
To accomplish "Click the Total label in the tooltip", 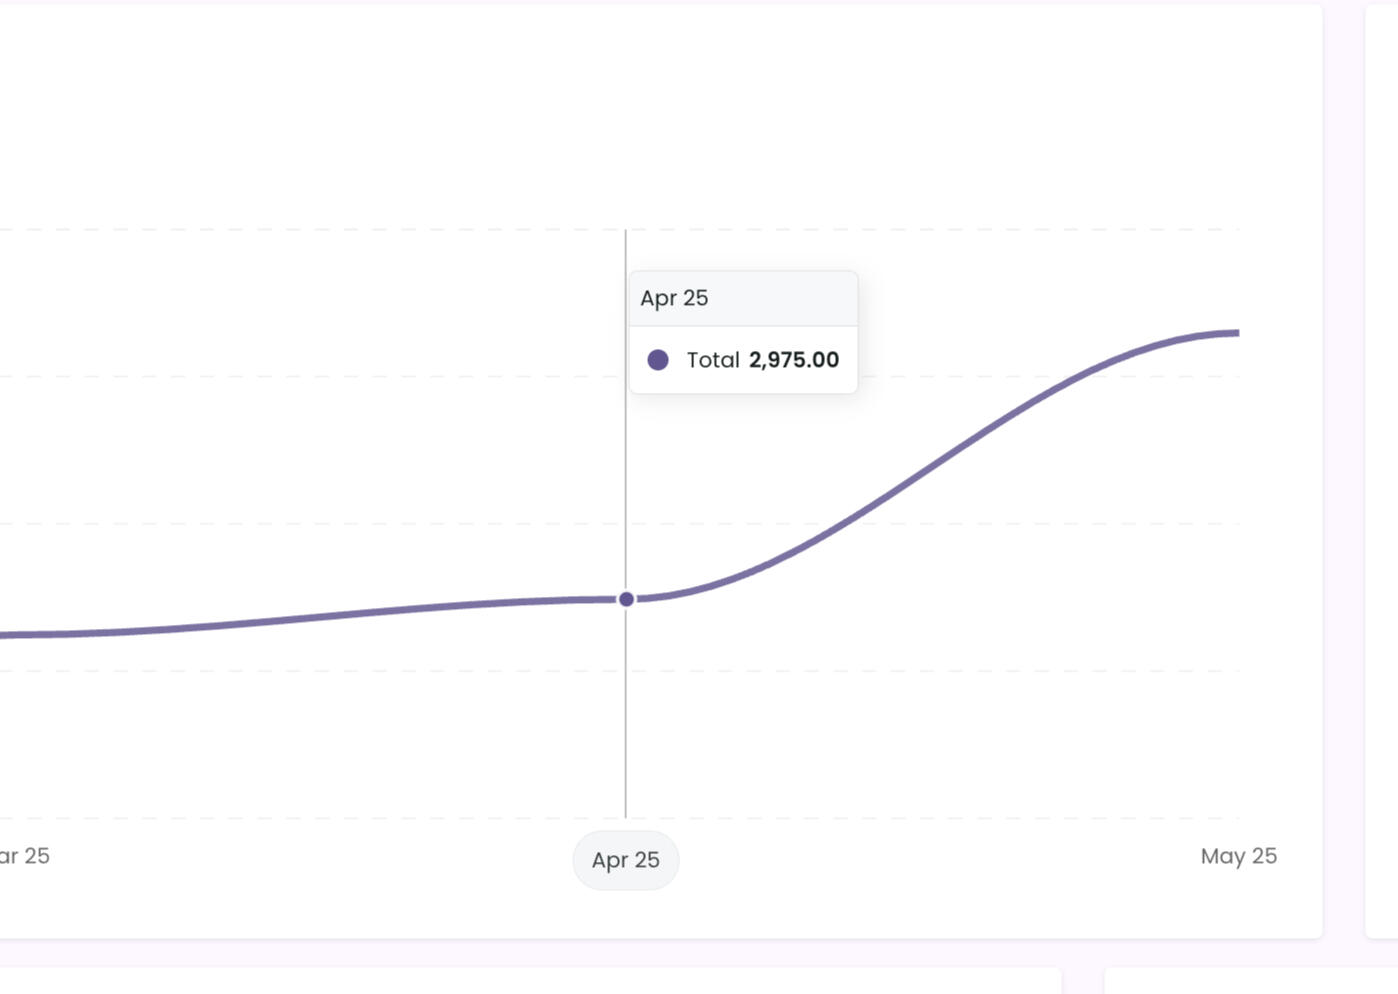I will click(713, 360).
